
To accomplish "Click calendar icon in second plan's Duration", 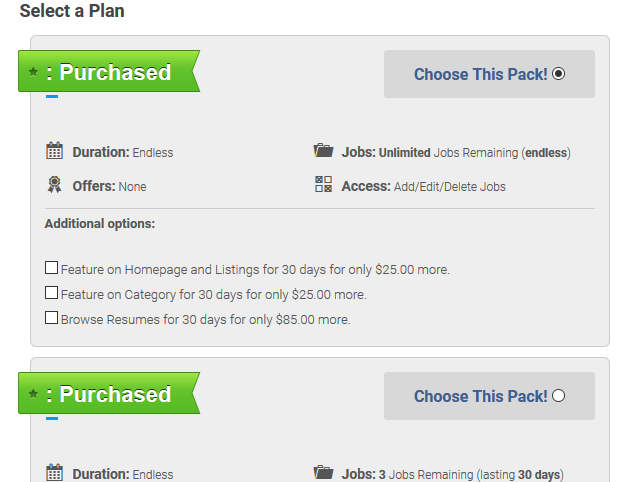I will coord(54,472).
